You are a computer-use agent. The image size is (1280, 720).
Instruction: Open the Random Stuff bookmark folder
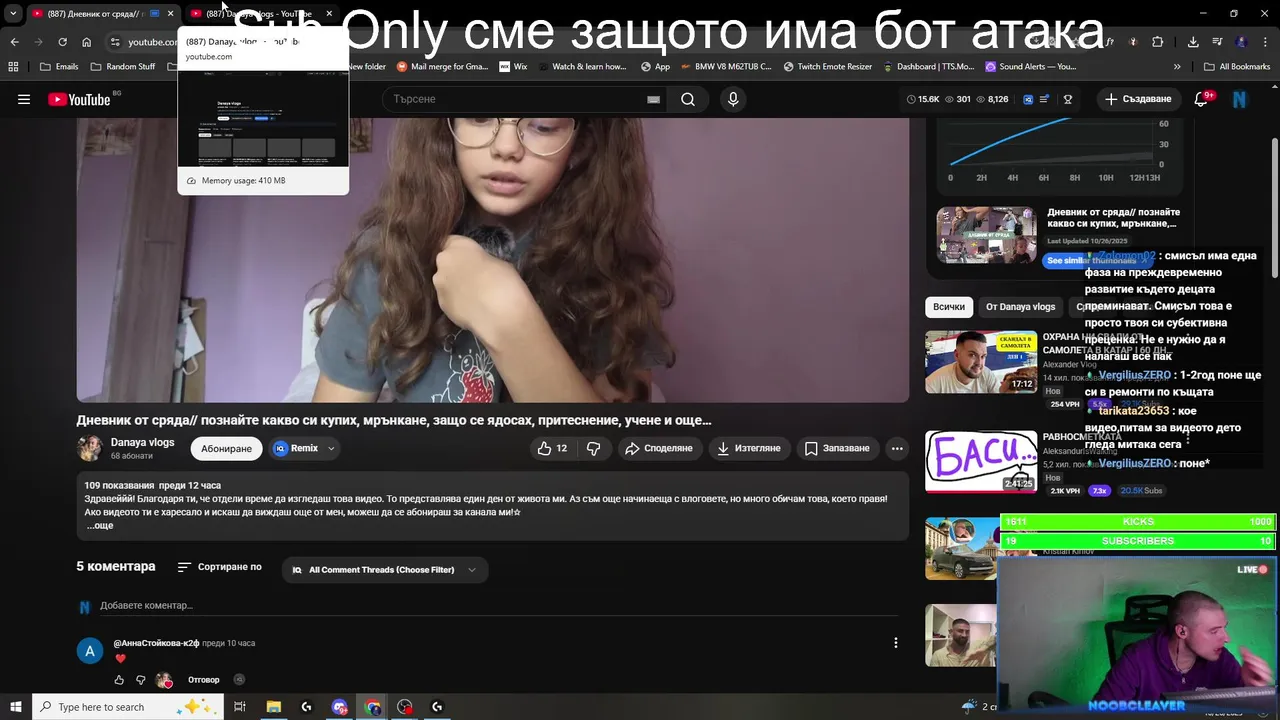(x=123, y=67)
